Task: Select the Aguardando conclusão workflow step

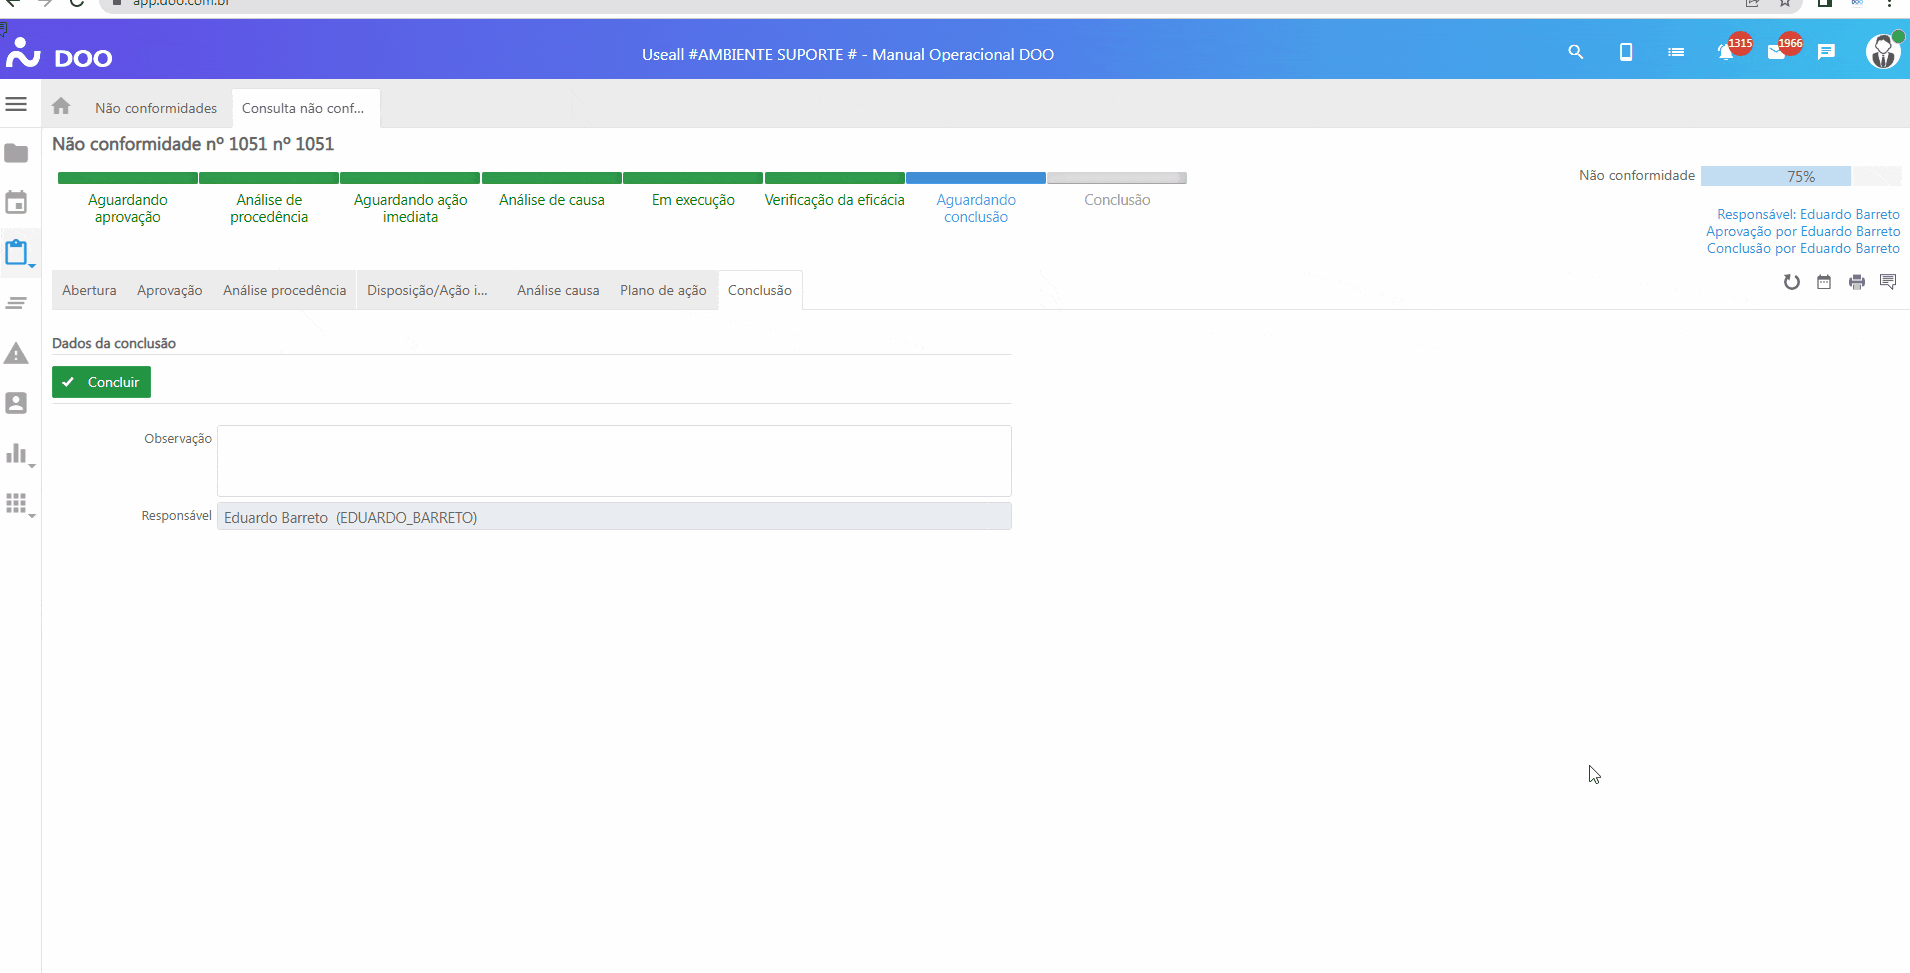Action: tap(976, 208)
